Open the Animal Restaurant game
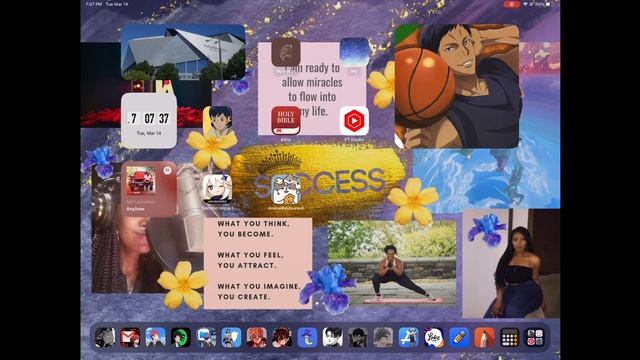 click(x=286, y=189)
